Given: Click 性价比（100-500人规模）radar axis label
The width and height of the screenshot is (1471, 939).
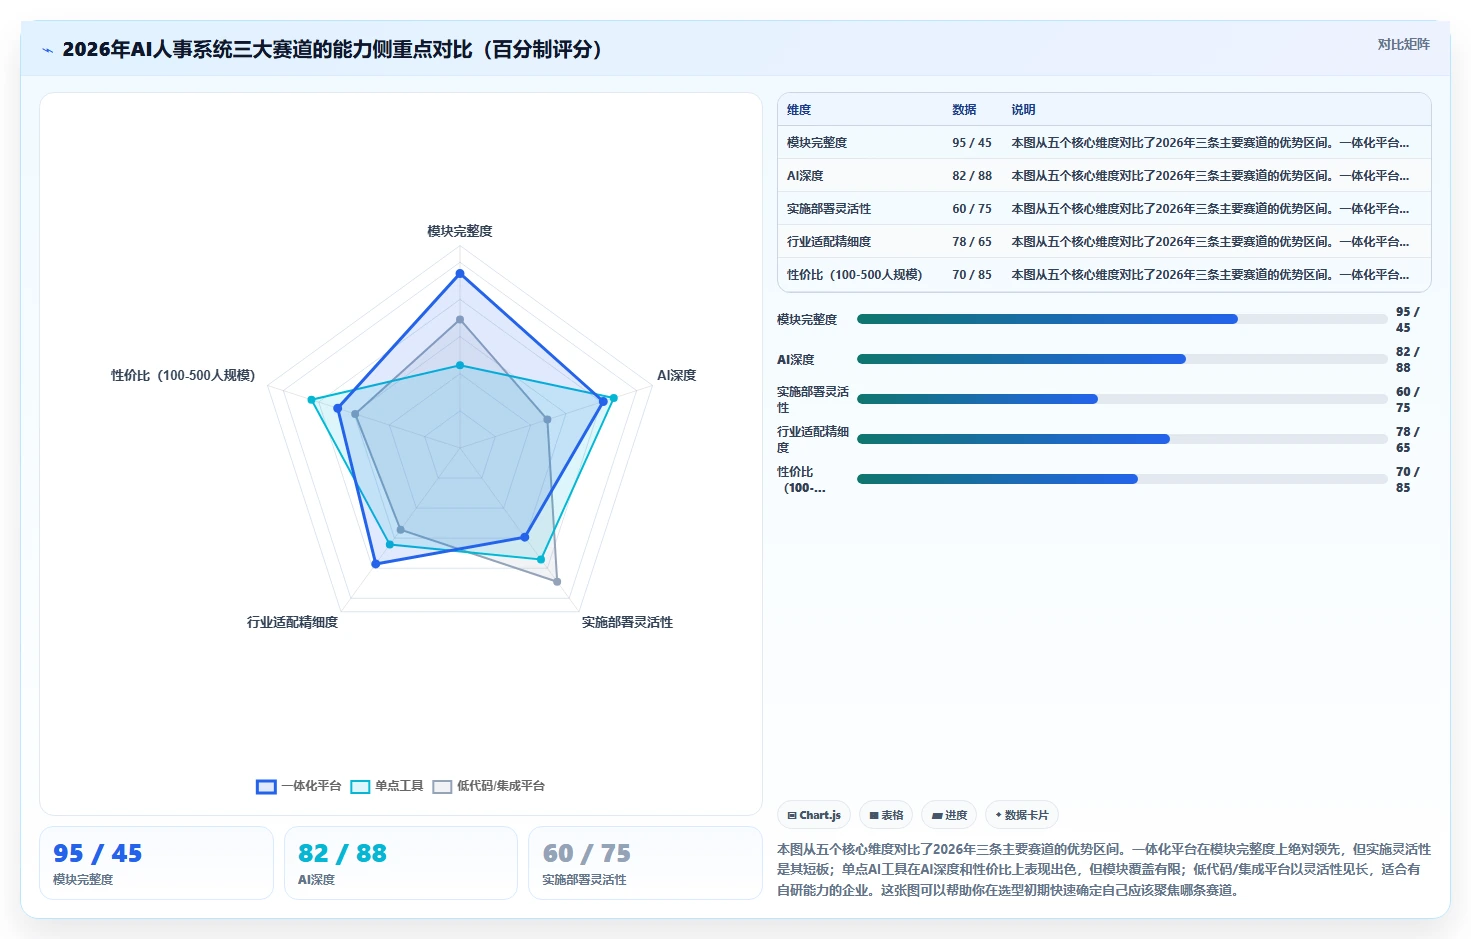Looking at the screenshot, I should pos(183,375).
